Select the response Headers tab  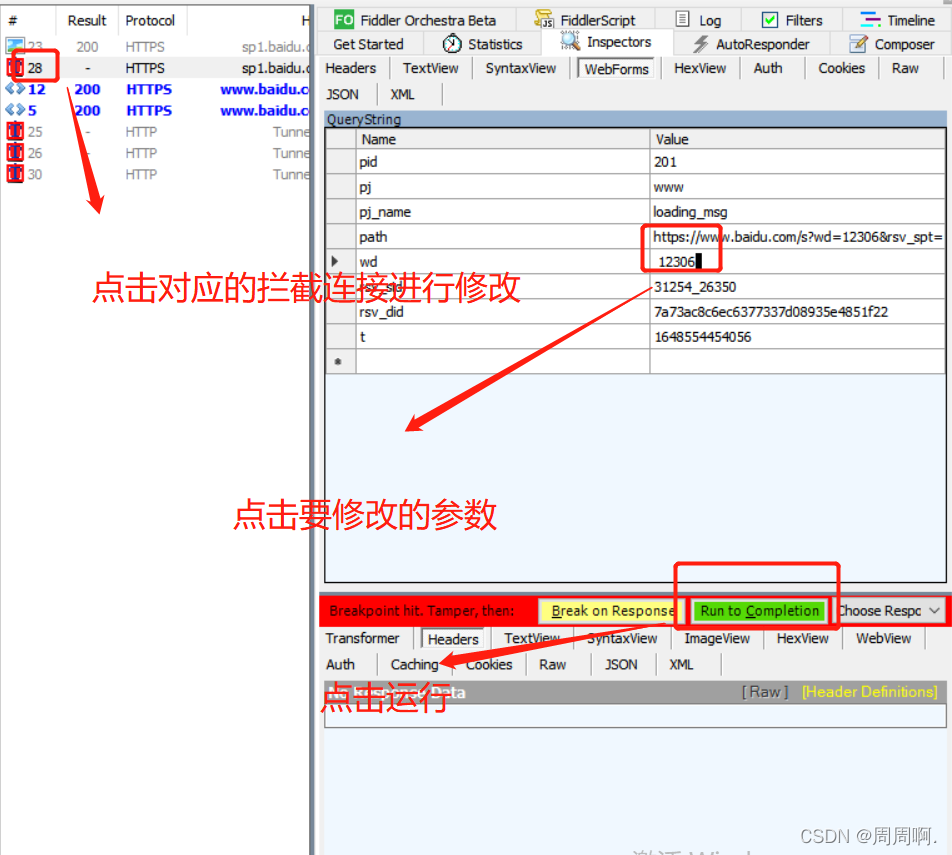[x=453, y=639]
